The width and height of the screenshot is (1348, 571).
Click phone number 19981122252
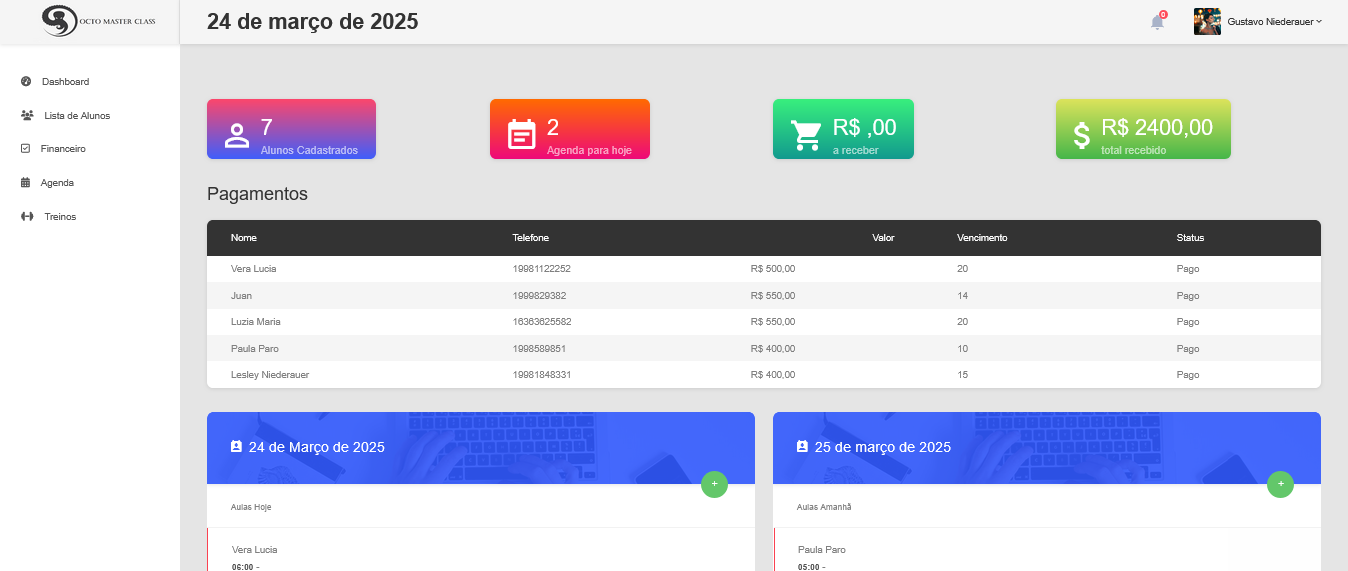[541, 269]
